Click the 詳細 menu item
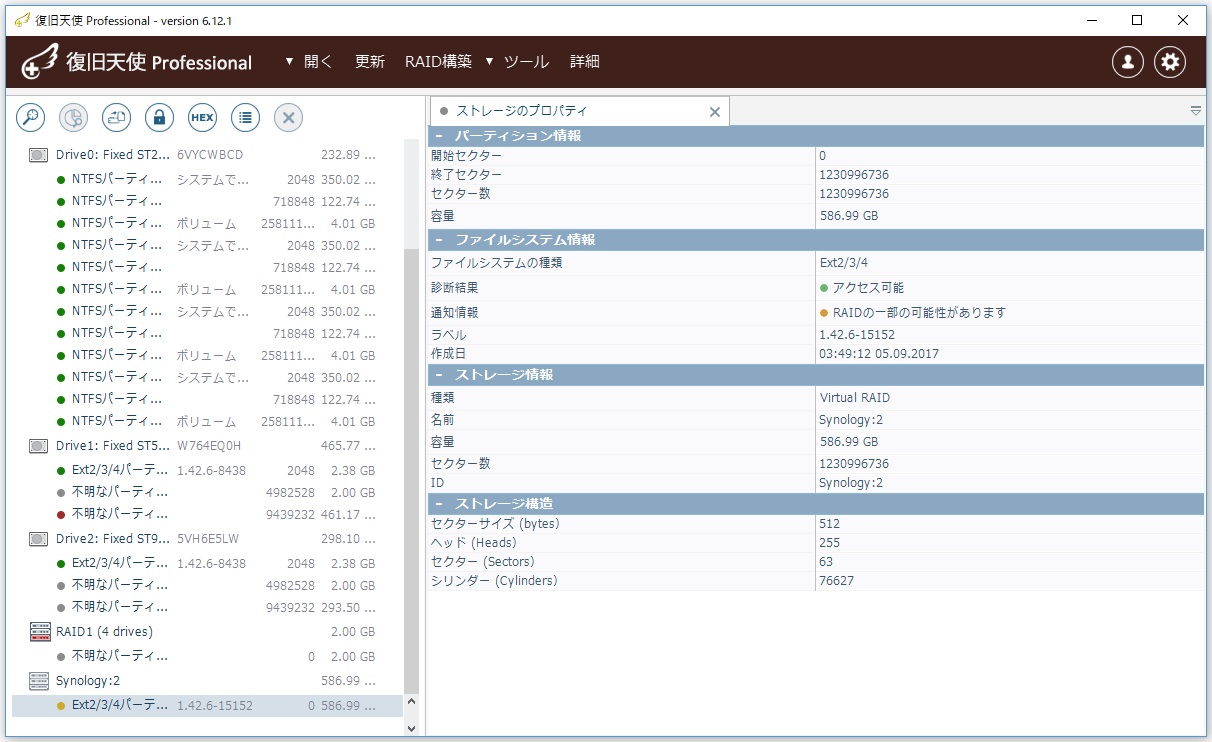 pos(585,61)
